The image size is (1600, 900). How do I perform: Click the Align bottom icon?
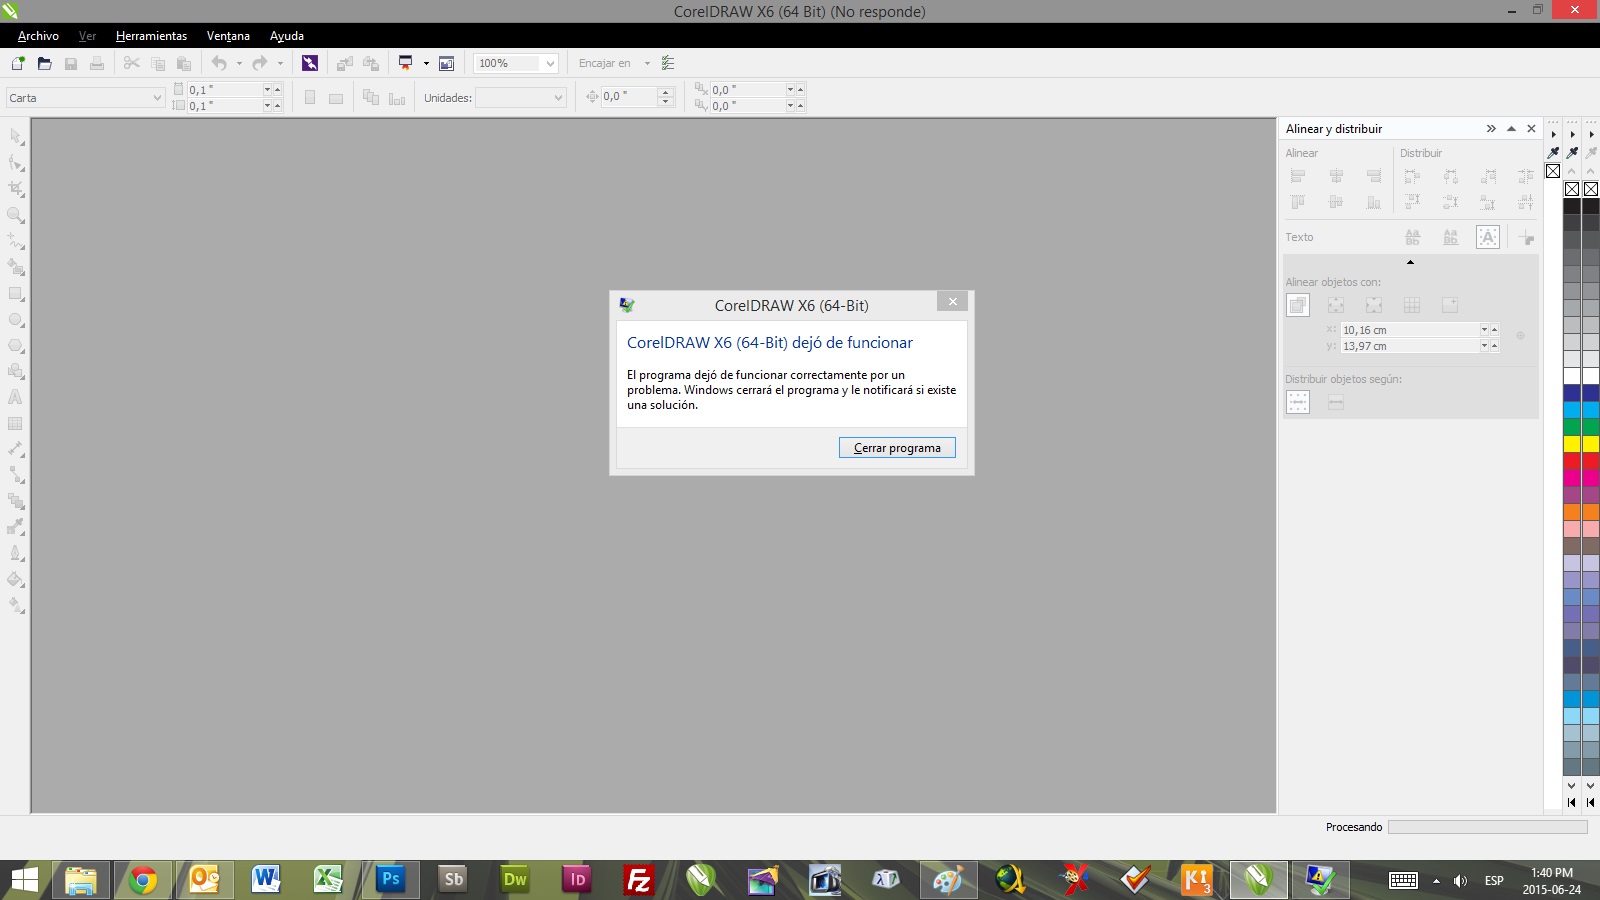[x=1374, y=202]
